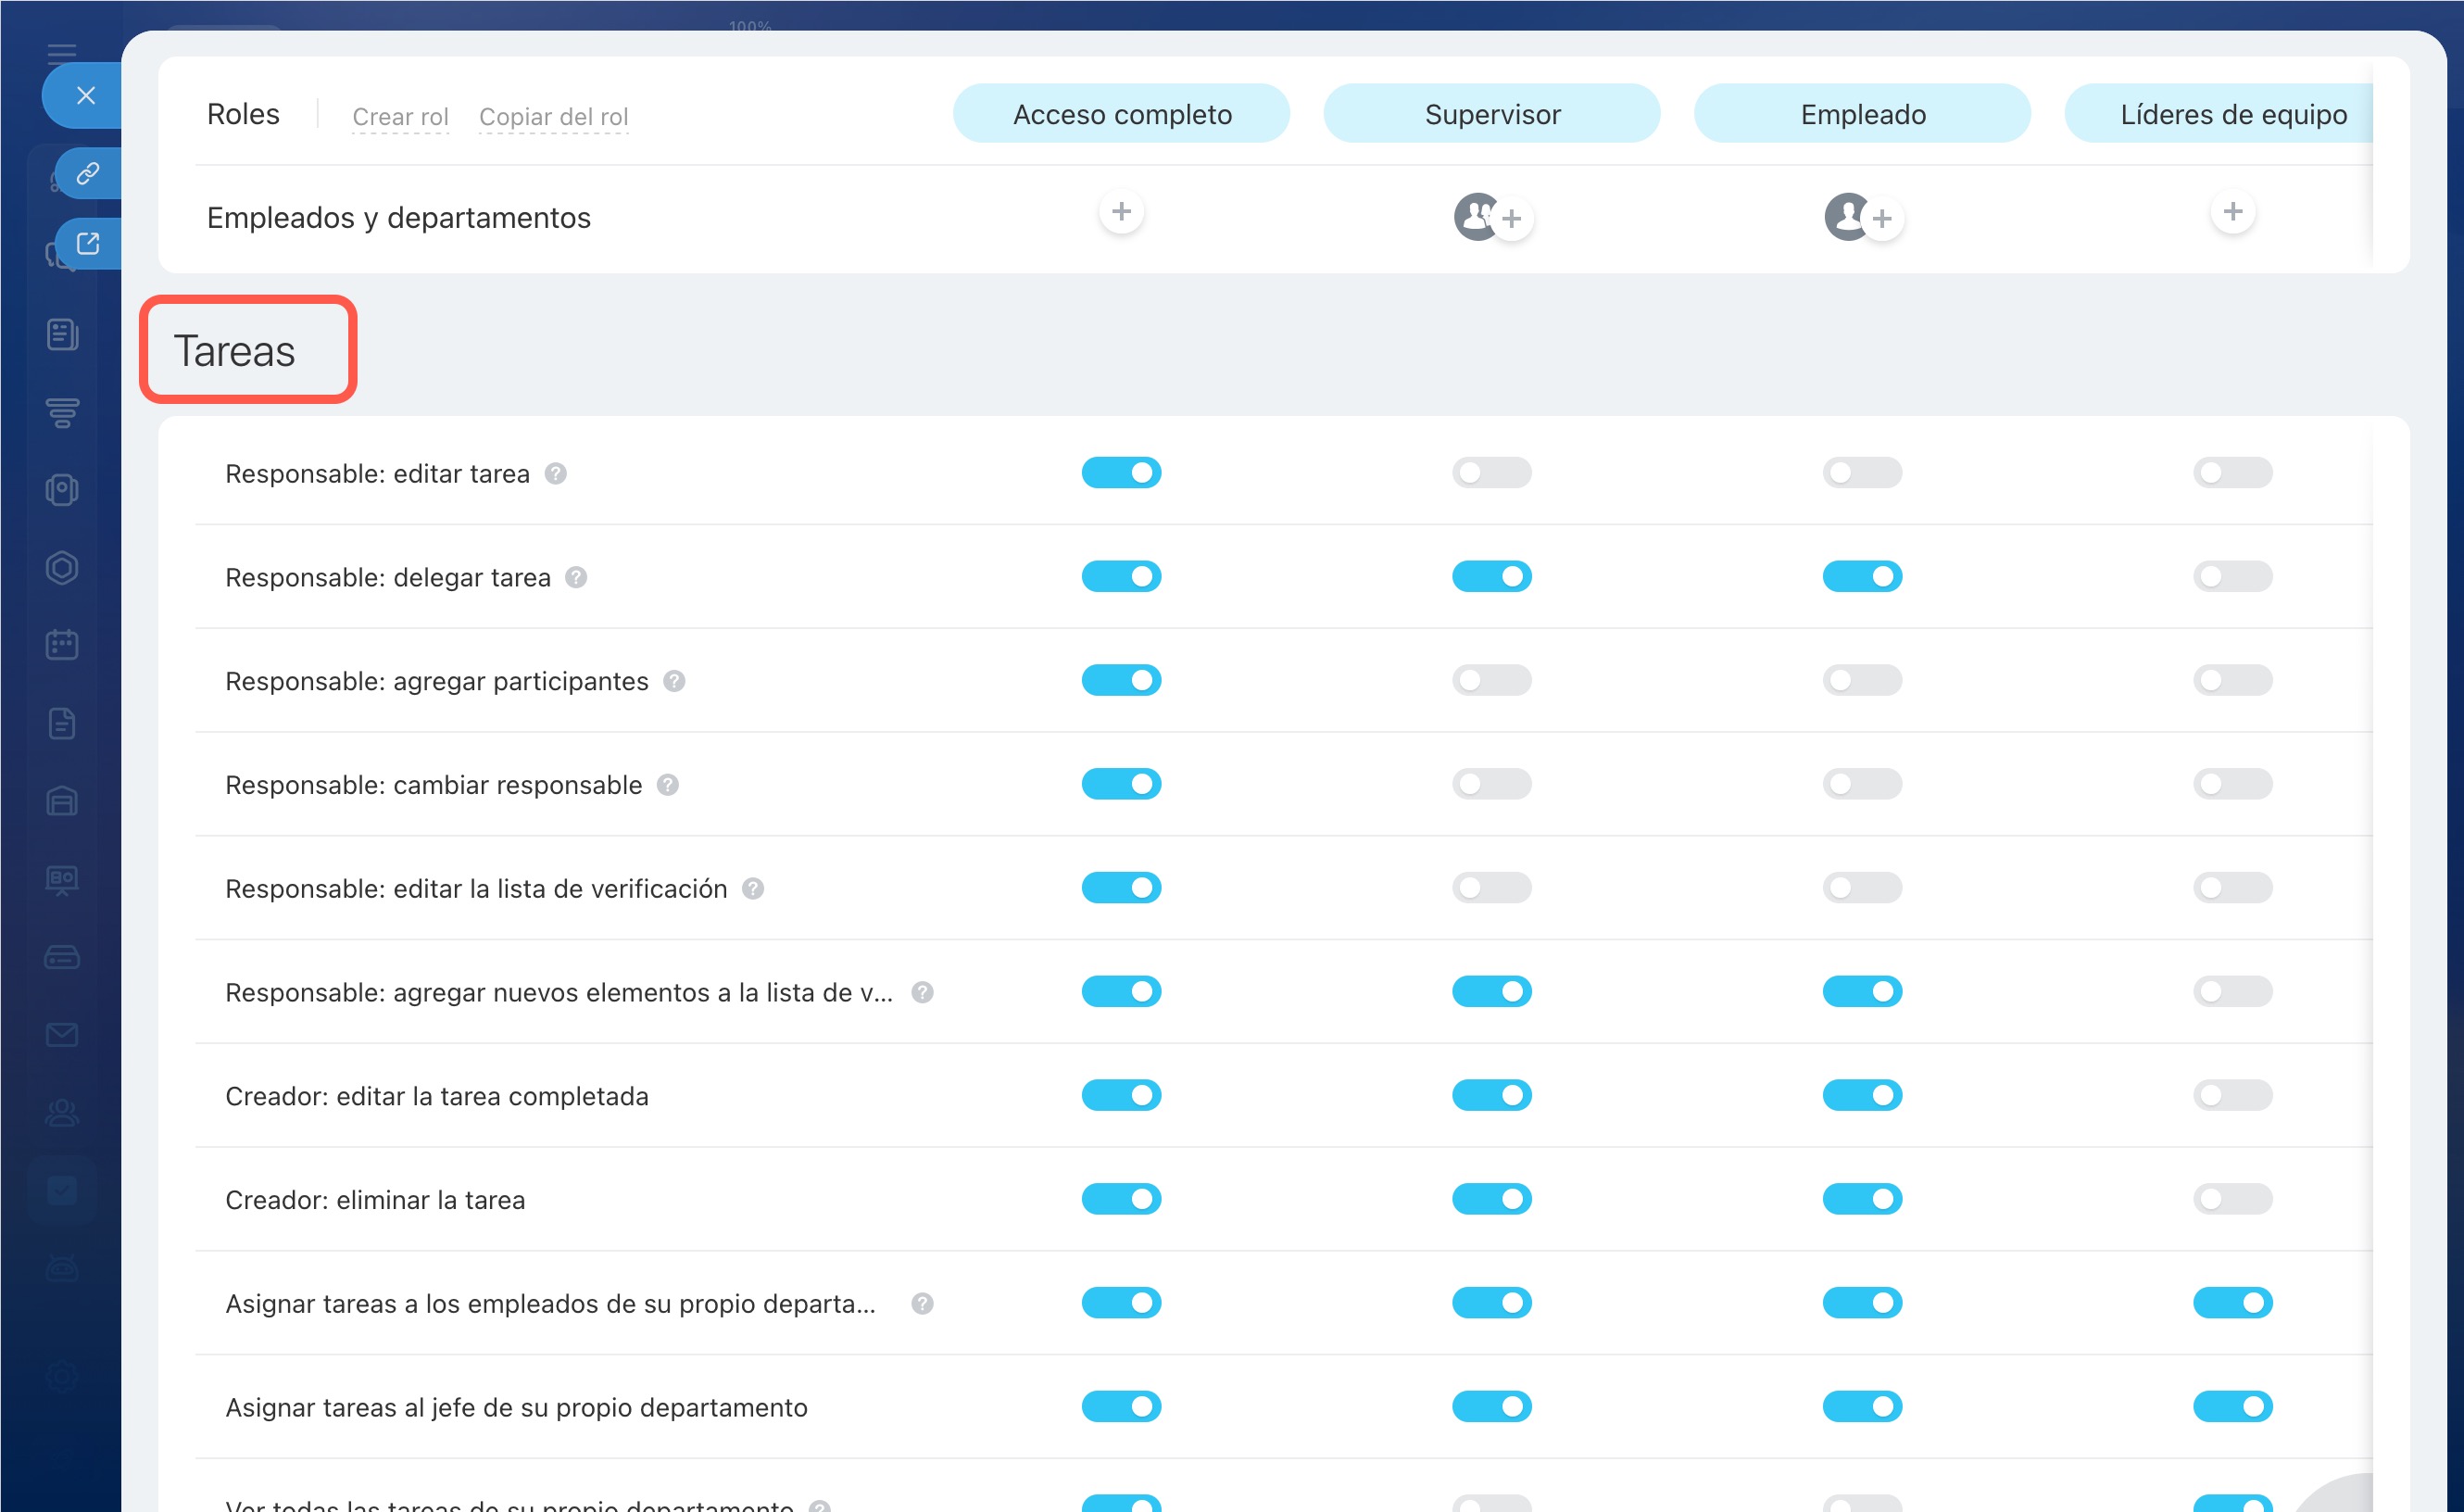Open panel in new window icon

(x=88, y=243)
